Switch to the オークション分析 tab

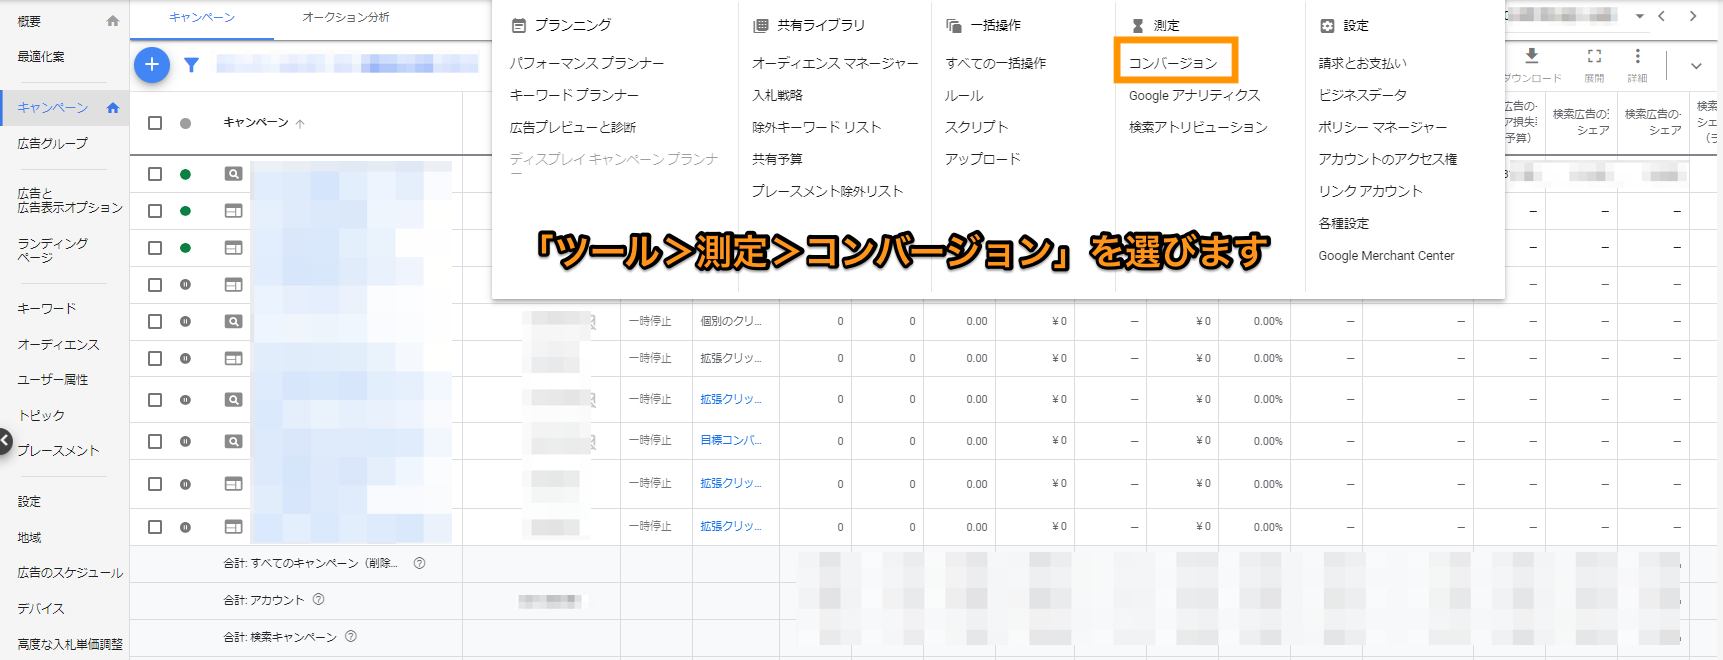point(346,18)
